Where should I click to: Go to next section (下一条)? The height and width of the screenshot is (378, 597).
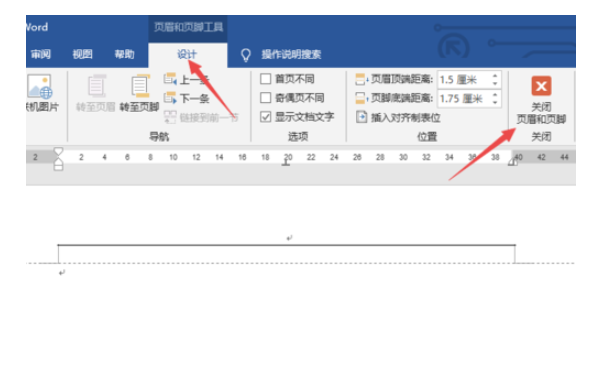tap(186, 99)
